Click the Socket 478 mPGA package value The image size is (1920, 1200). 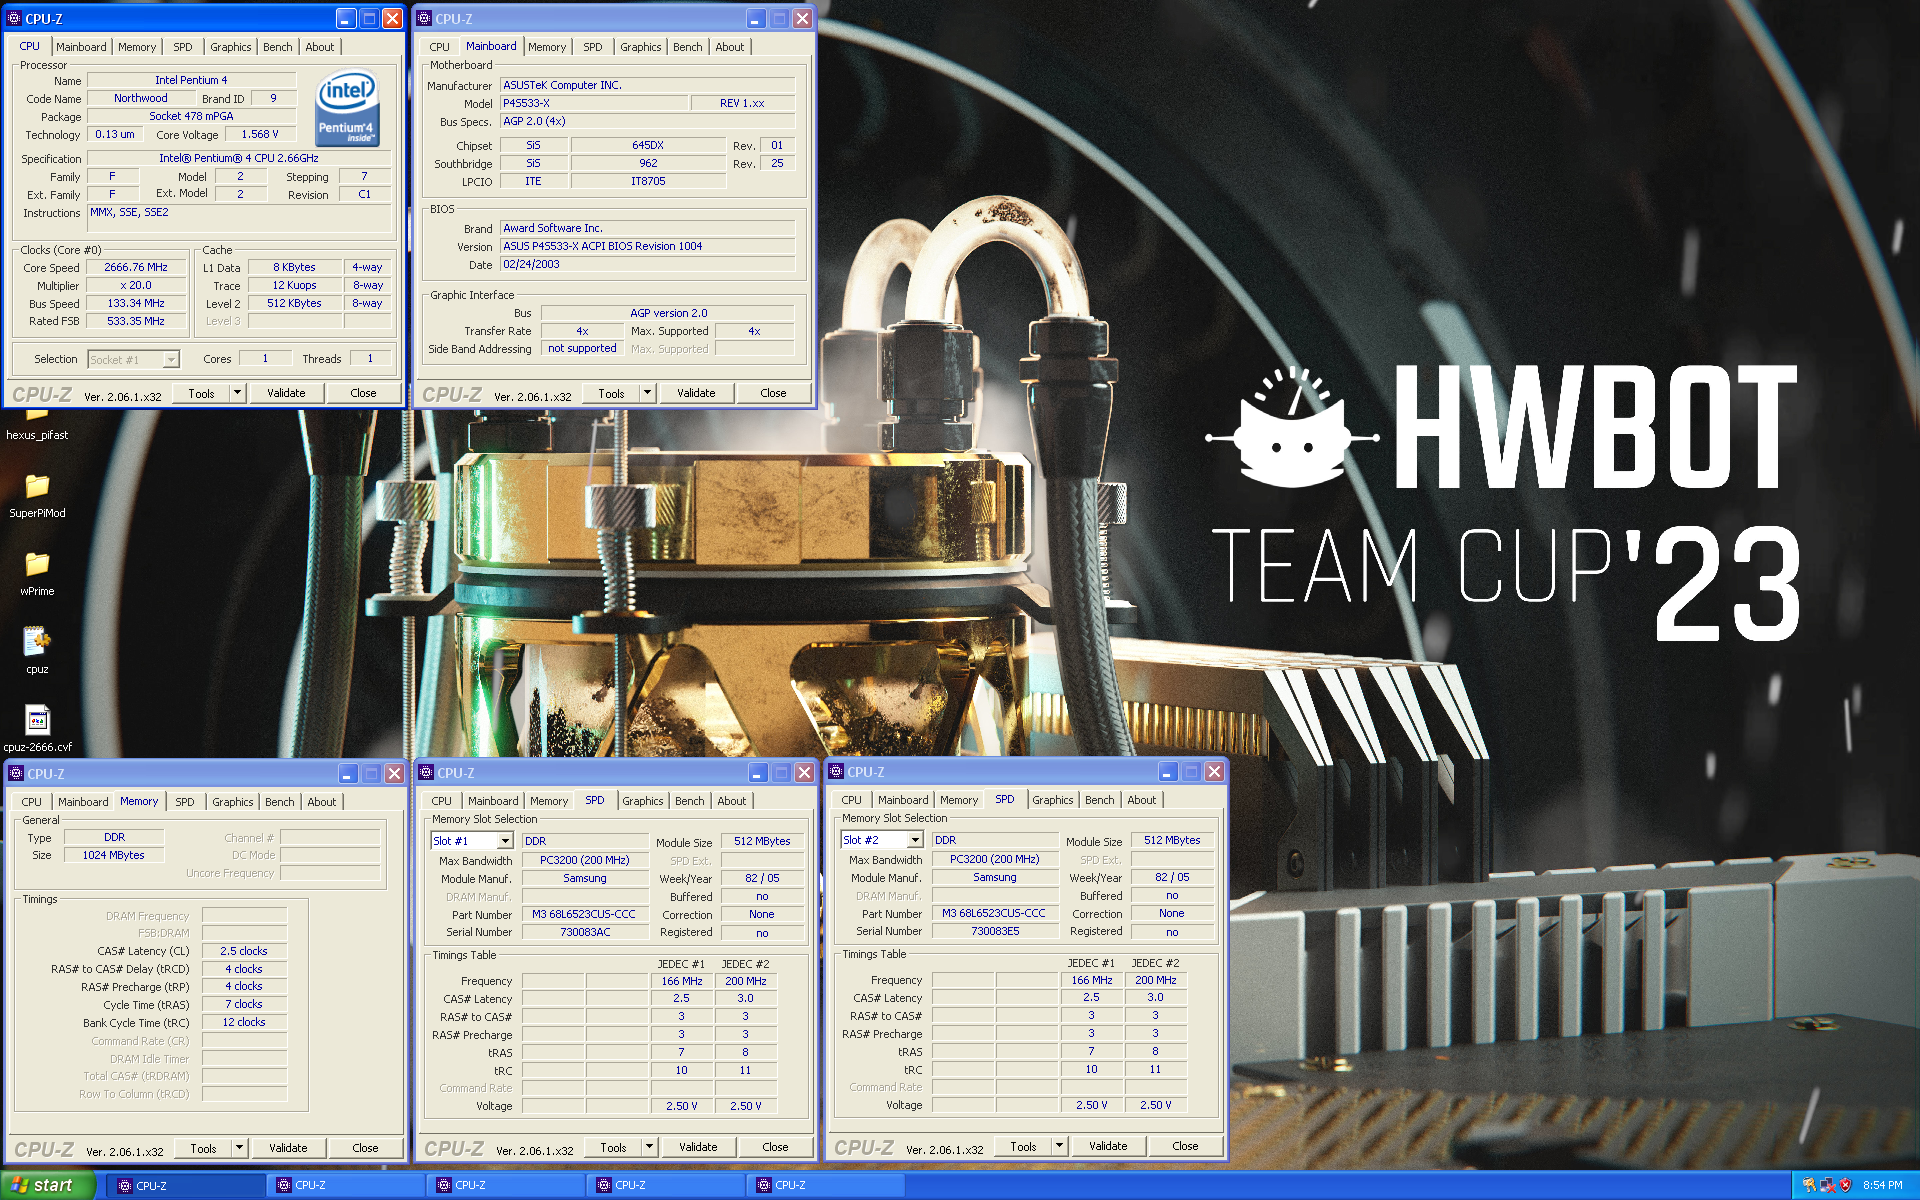pos(191,116)
